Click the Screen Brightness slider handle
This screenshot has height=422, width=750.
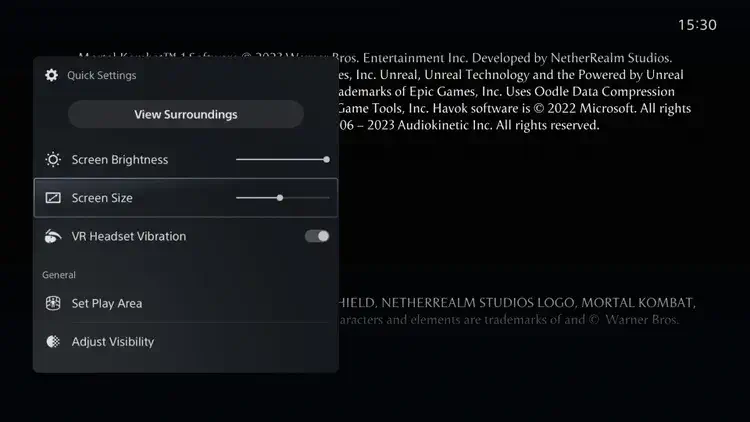pos(326,159)
